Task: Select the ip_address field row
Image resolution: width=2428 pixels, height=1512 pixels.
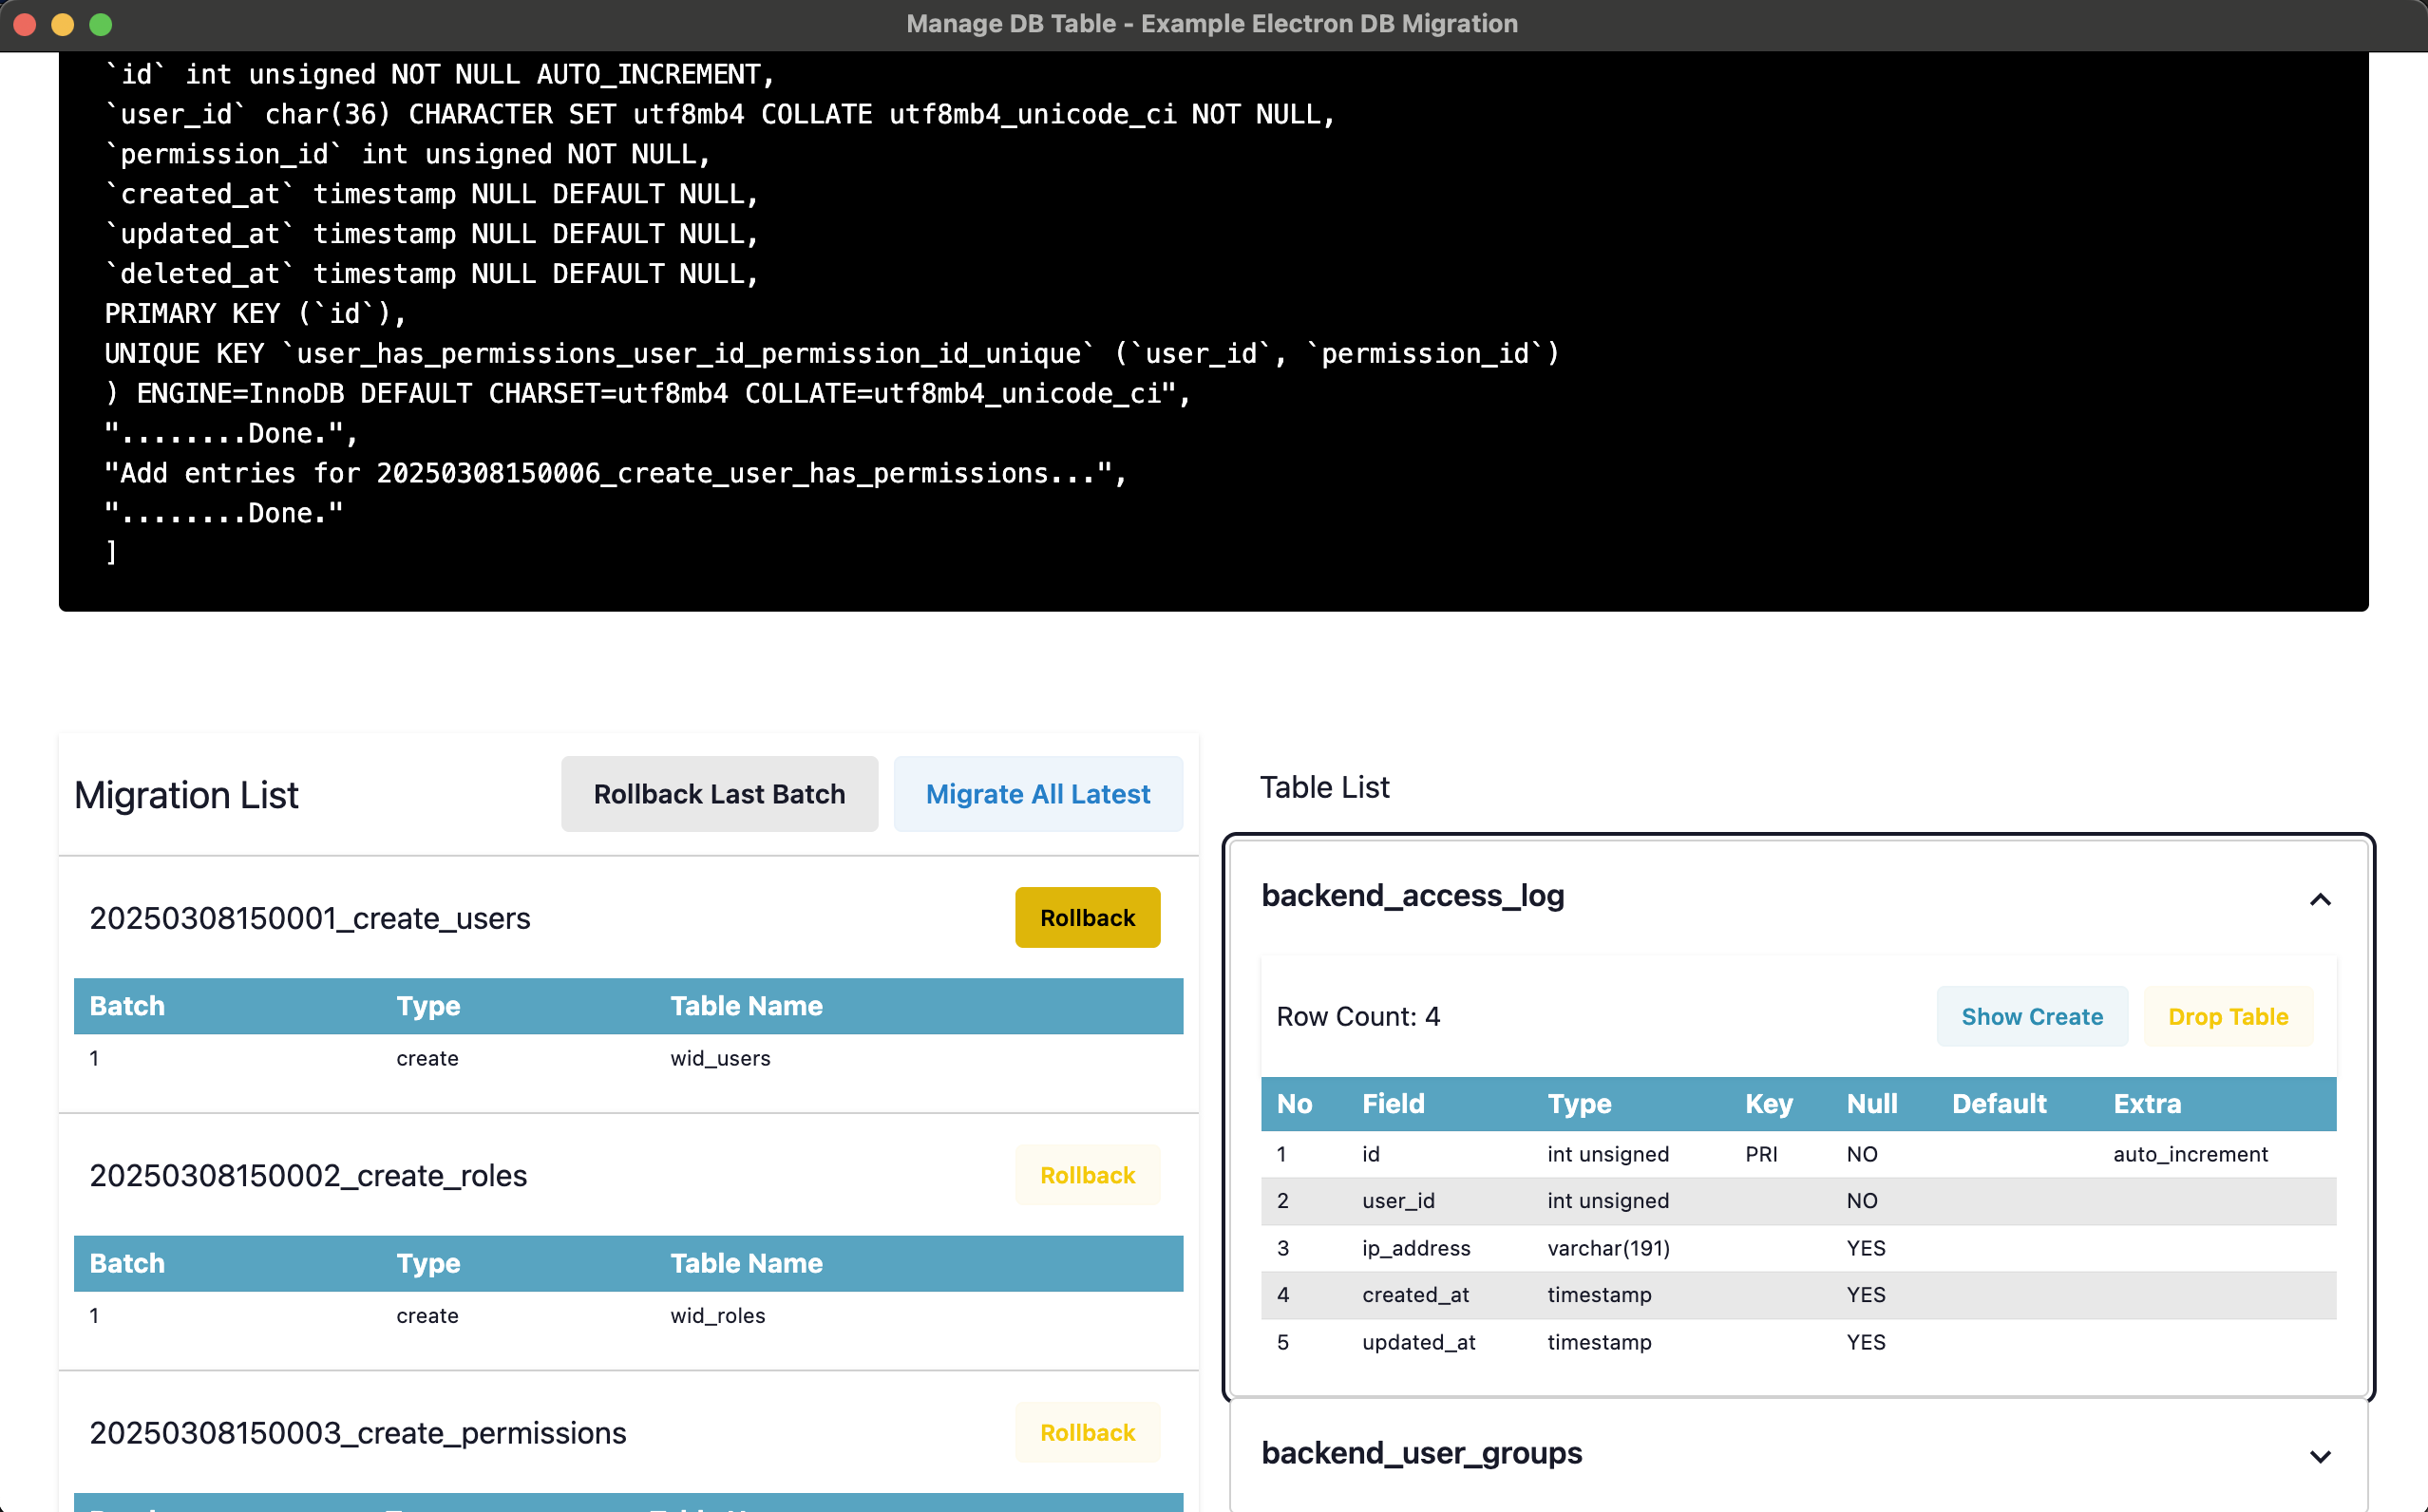Action: coord(1798,1248)
